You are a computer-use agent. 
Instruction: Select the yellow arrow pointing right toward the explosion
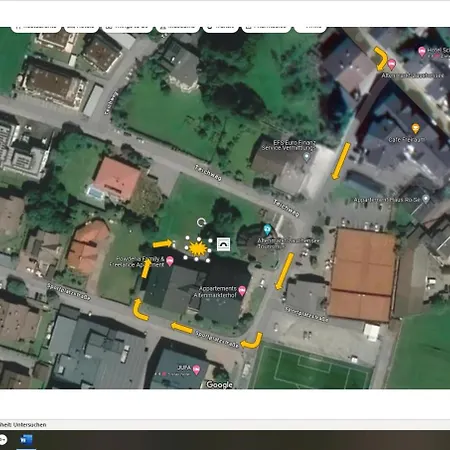click(162, 244)
